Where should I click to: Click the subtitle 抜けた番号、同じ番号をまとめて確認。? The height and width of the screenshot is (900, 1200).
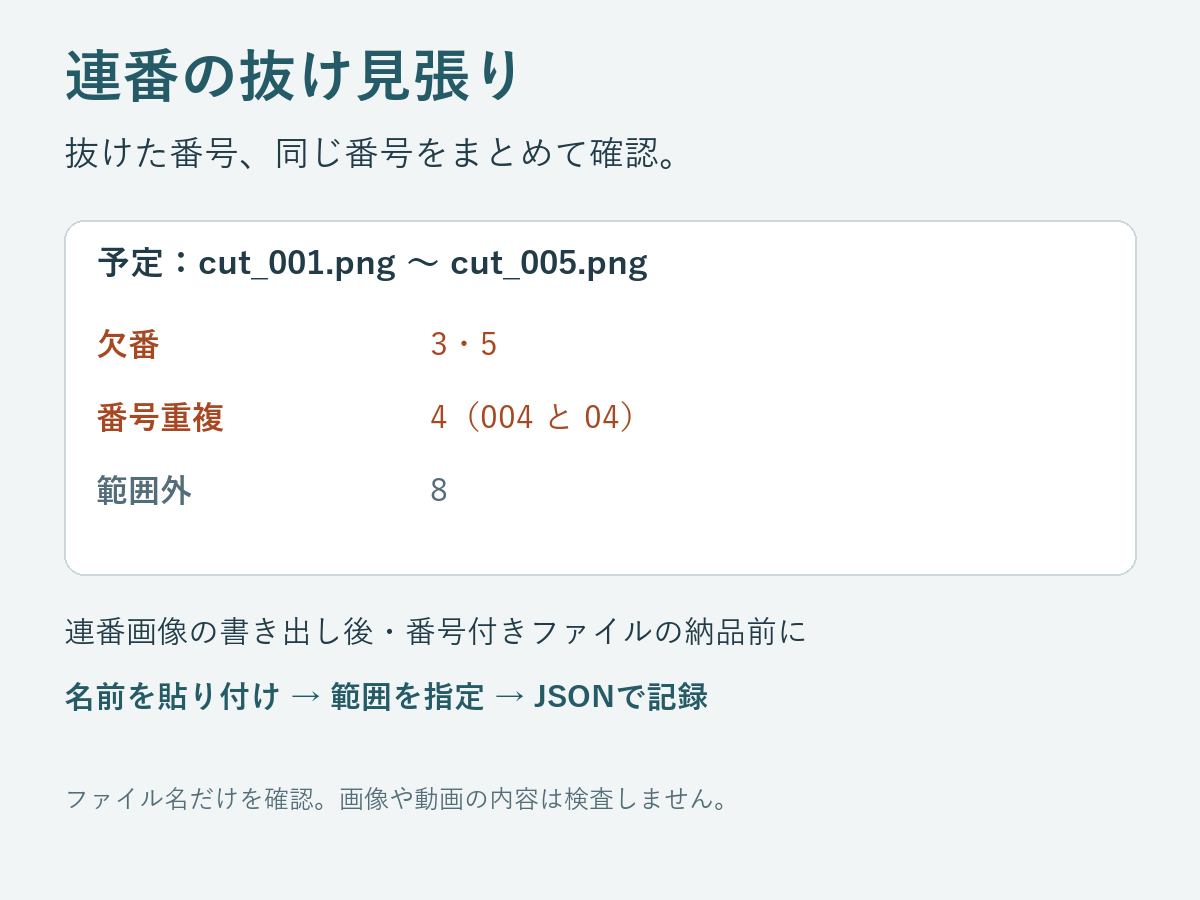pos(377,153)
